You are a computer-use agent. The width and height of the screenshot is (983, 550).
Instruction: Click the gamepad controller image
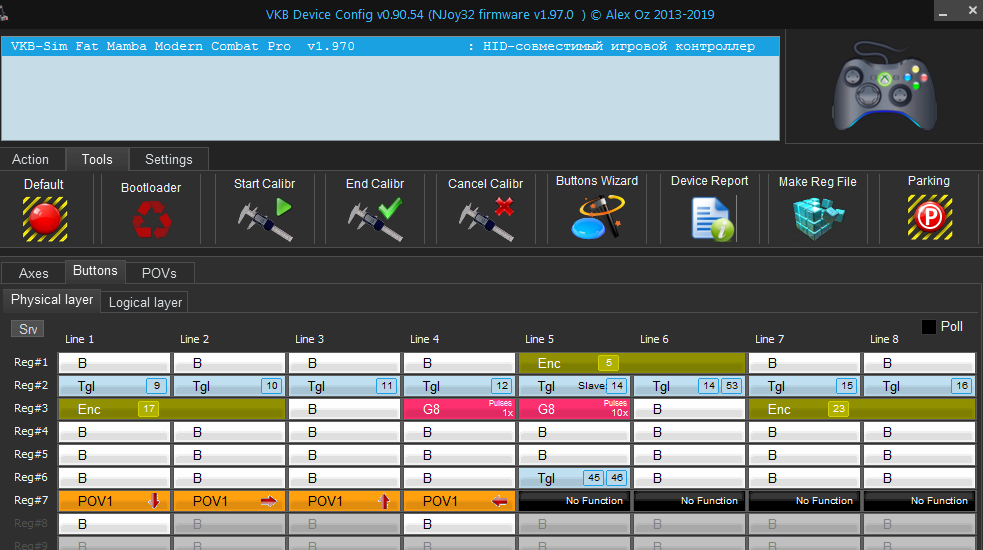coord(885,87)
